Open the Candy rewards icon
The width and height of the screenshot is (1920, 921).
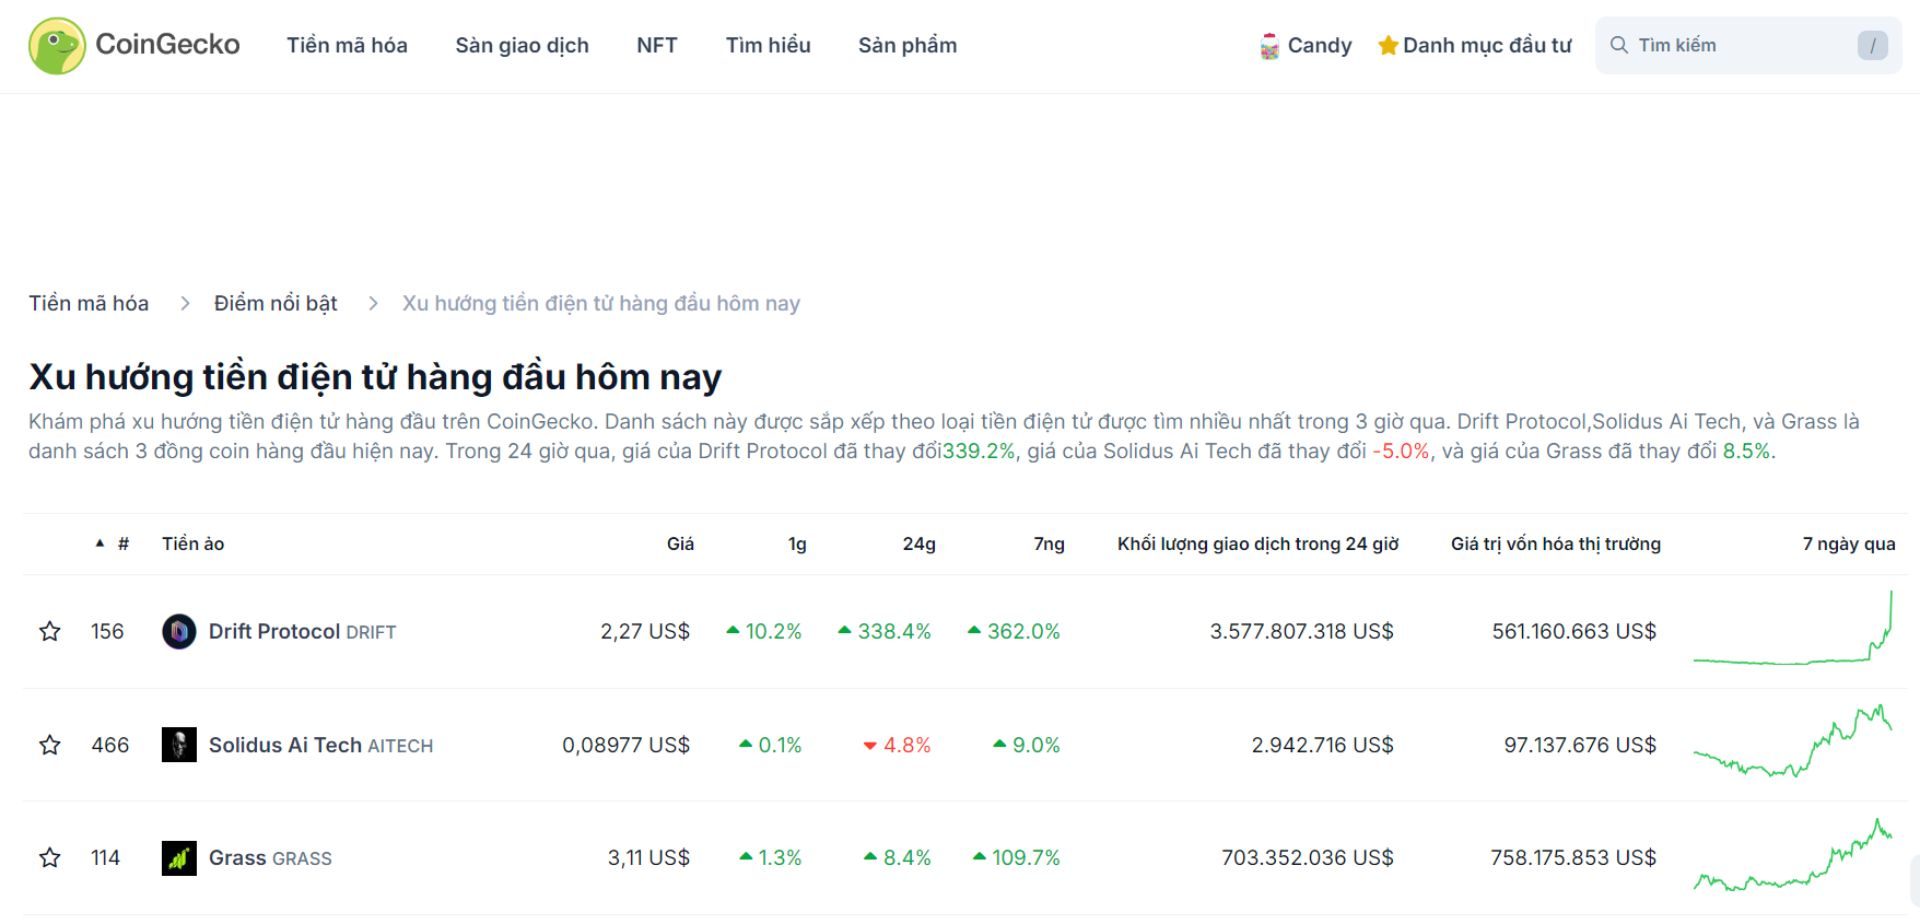(x=1270, y=45)
